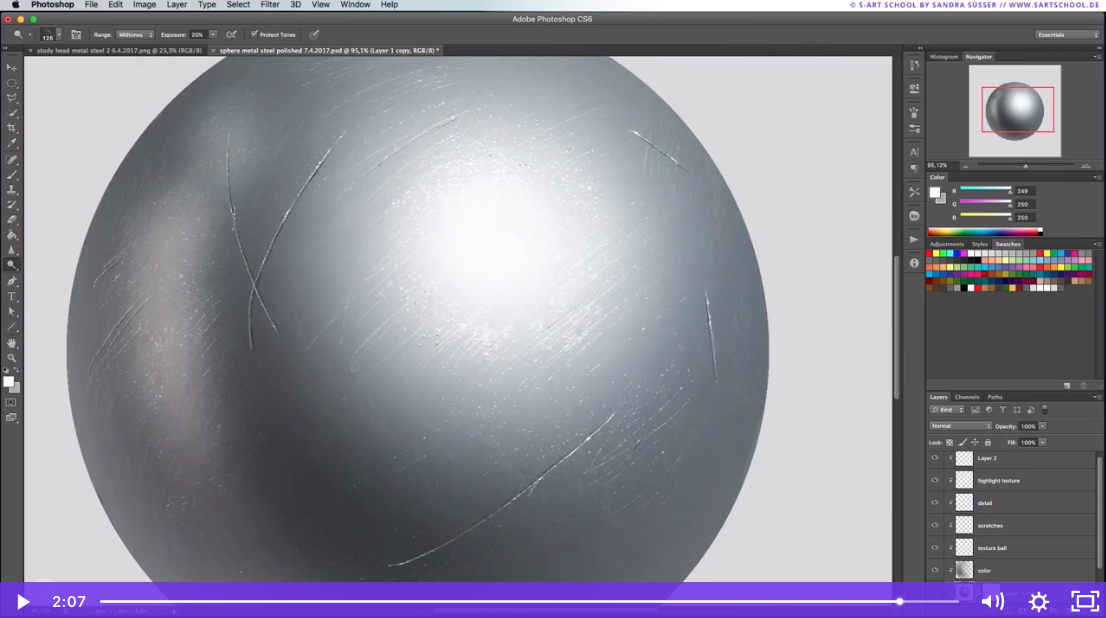Select the Polygonal Lasso tool
1106x618 pixels.
point(12,98)
